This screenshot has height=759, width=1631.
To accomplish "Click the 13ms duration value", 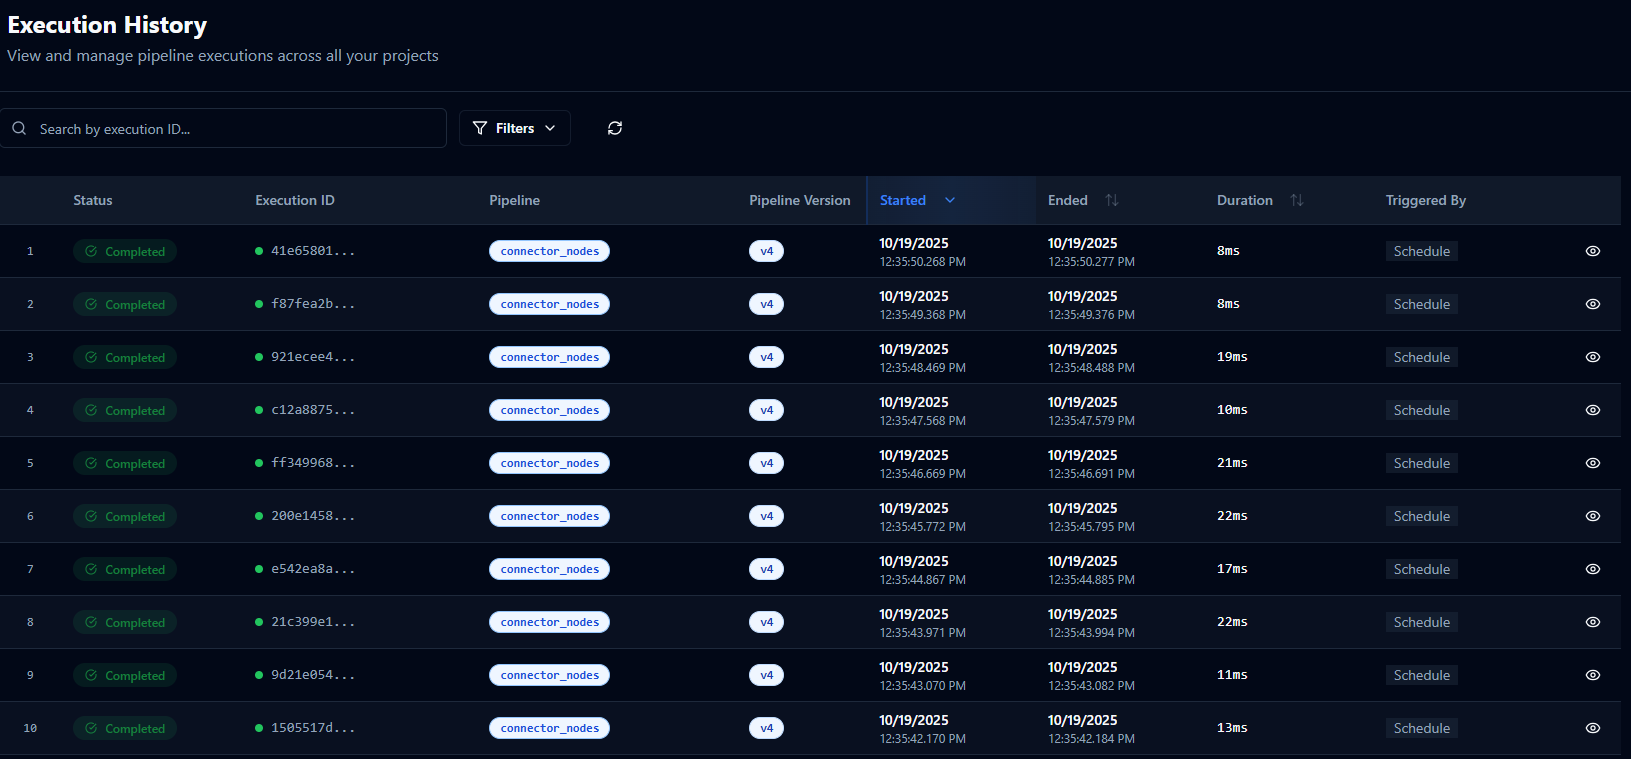I will 1232,728.
